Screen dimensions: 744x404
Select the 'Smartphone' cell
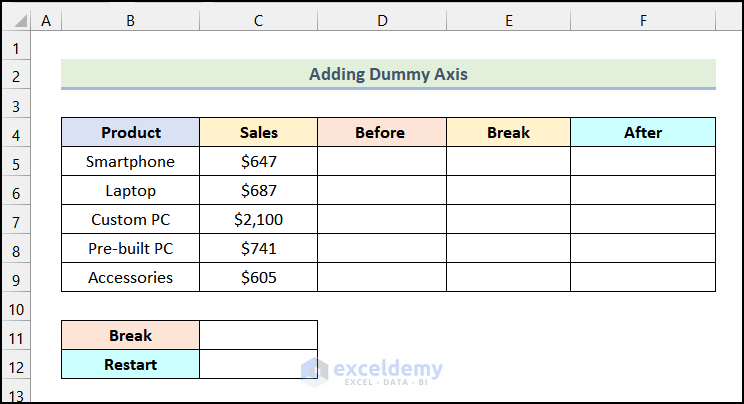click(x=130, y=161)
